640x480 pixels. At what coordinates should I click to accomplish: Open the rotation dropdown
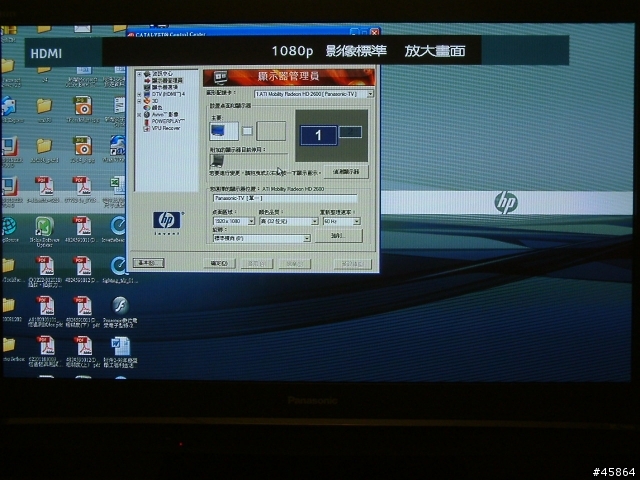pos(306,238)
